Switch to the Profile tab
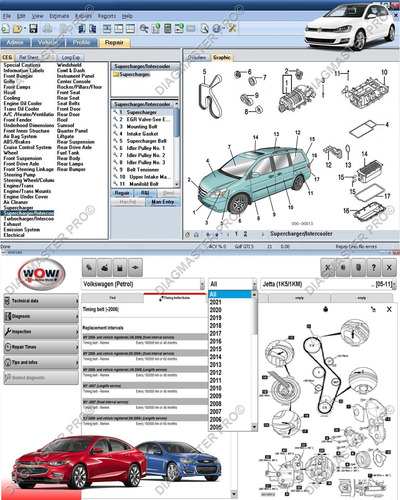 coord(82,43)
